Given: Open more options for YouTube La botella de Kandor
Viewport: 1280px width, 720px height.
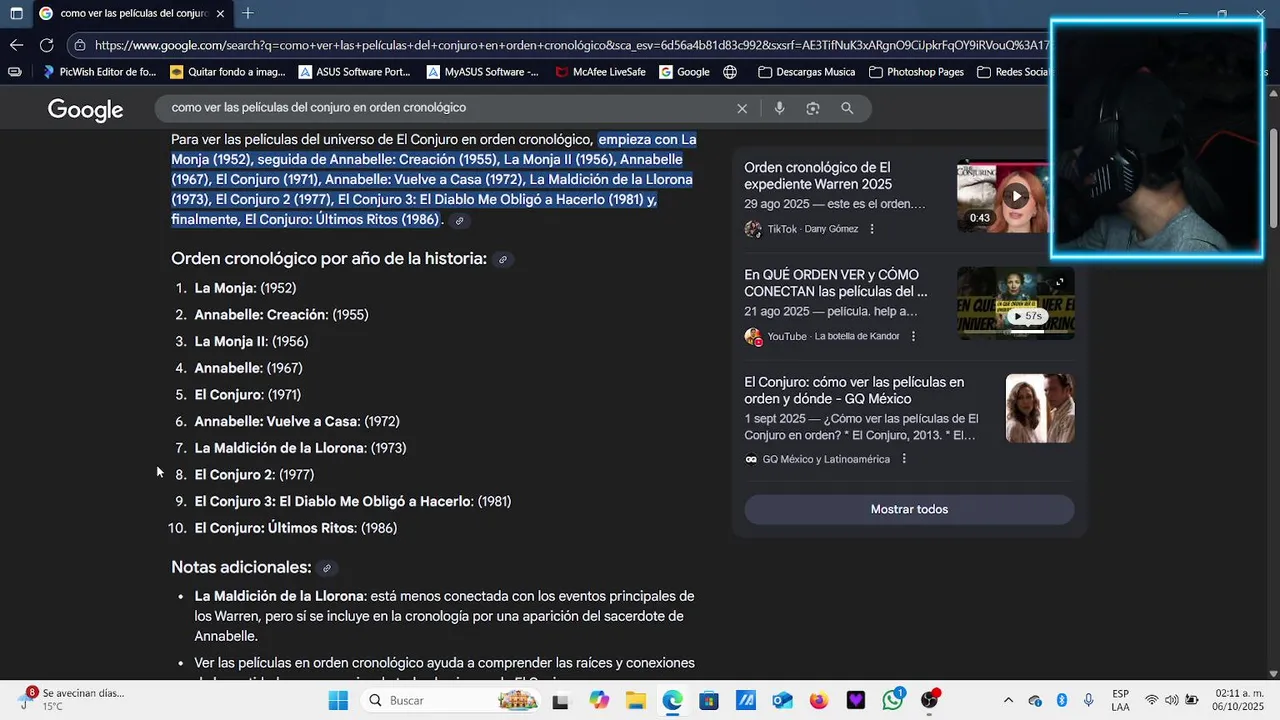Looking at the screenshot, I should pos(913,336).
